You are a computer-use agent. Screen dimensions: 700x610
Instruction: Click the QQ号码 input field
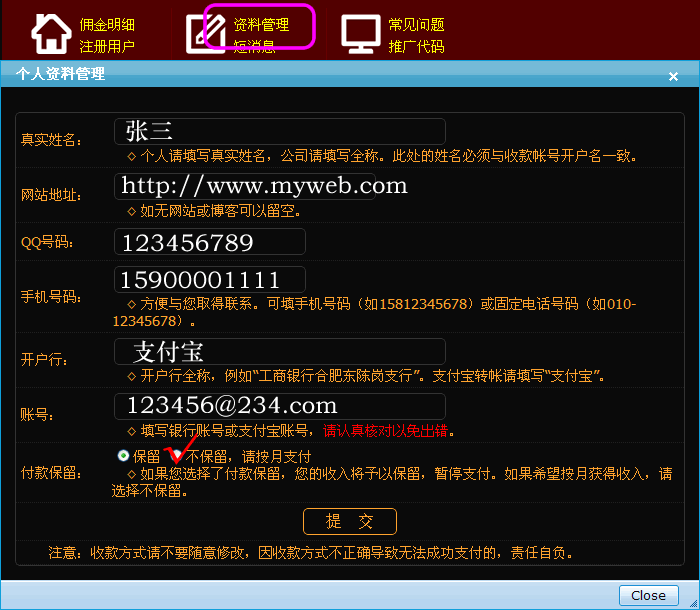(210, 242)
